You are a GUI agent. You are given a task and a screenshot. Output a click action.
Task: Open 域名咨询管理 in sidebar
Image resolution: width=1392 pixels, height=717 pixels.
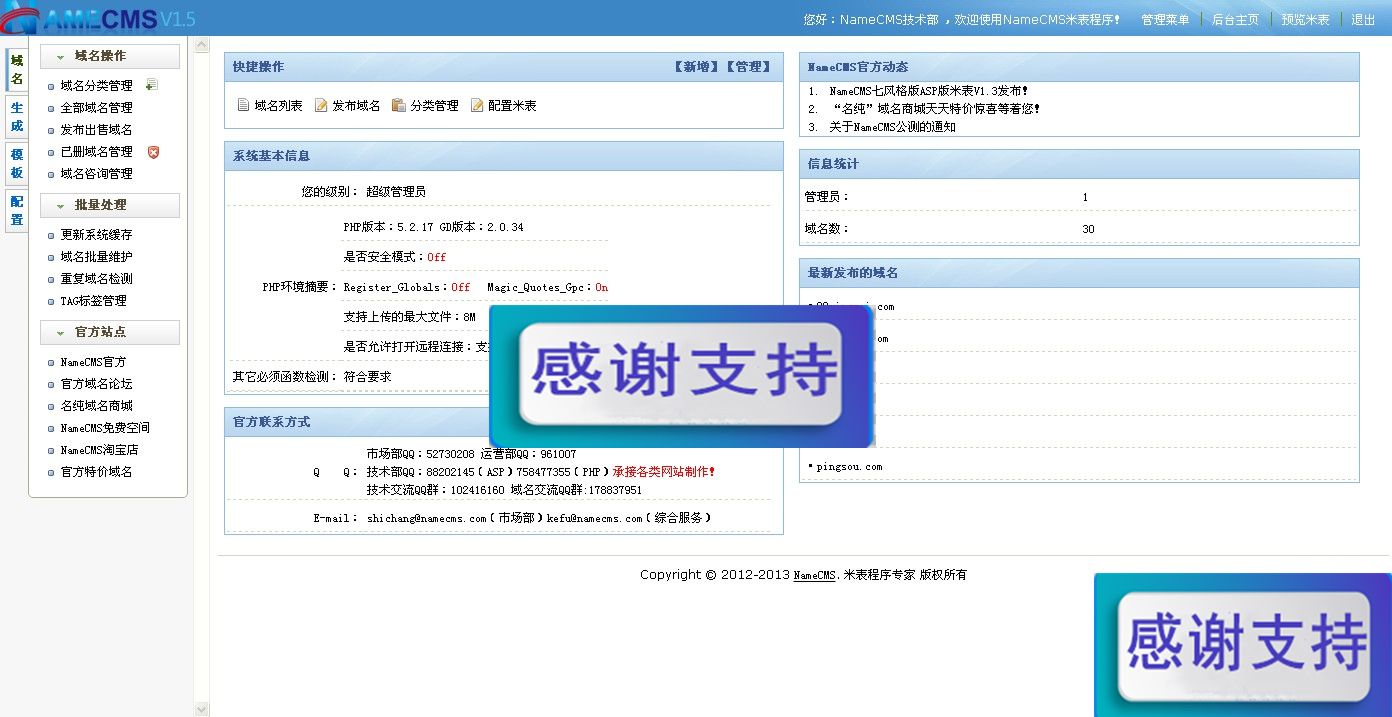point(96,174)
